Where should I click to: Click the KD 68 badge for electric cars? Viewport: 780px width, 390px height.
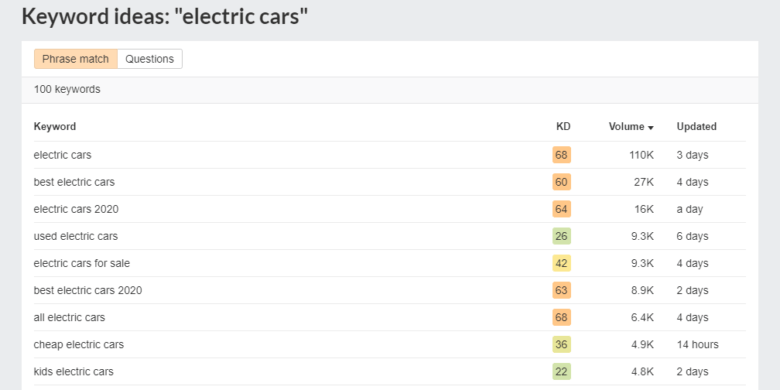[x=561, y=155]
